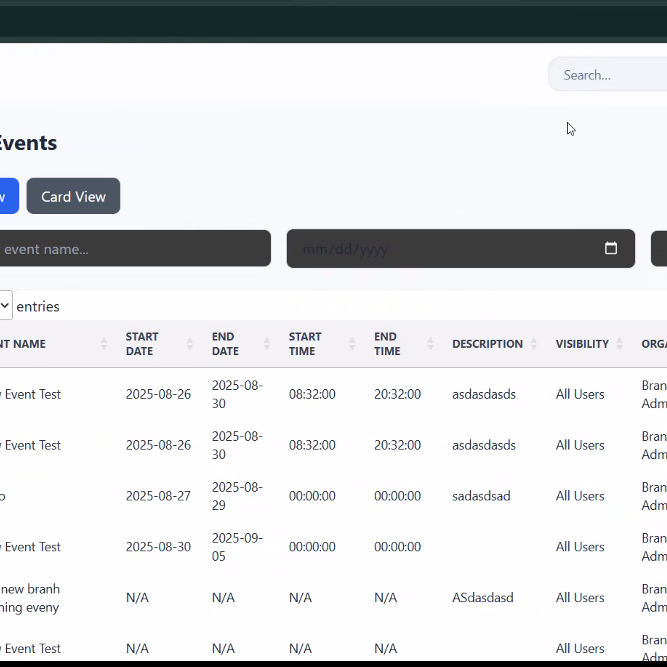667x667 pixels.
Task: Click sort arrows beside Start Date header
Action: click(189, 344)
